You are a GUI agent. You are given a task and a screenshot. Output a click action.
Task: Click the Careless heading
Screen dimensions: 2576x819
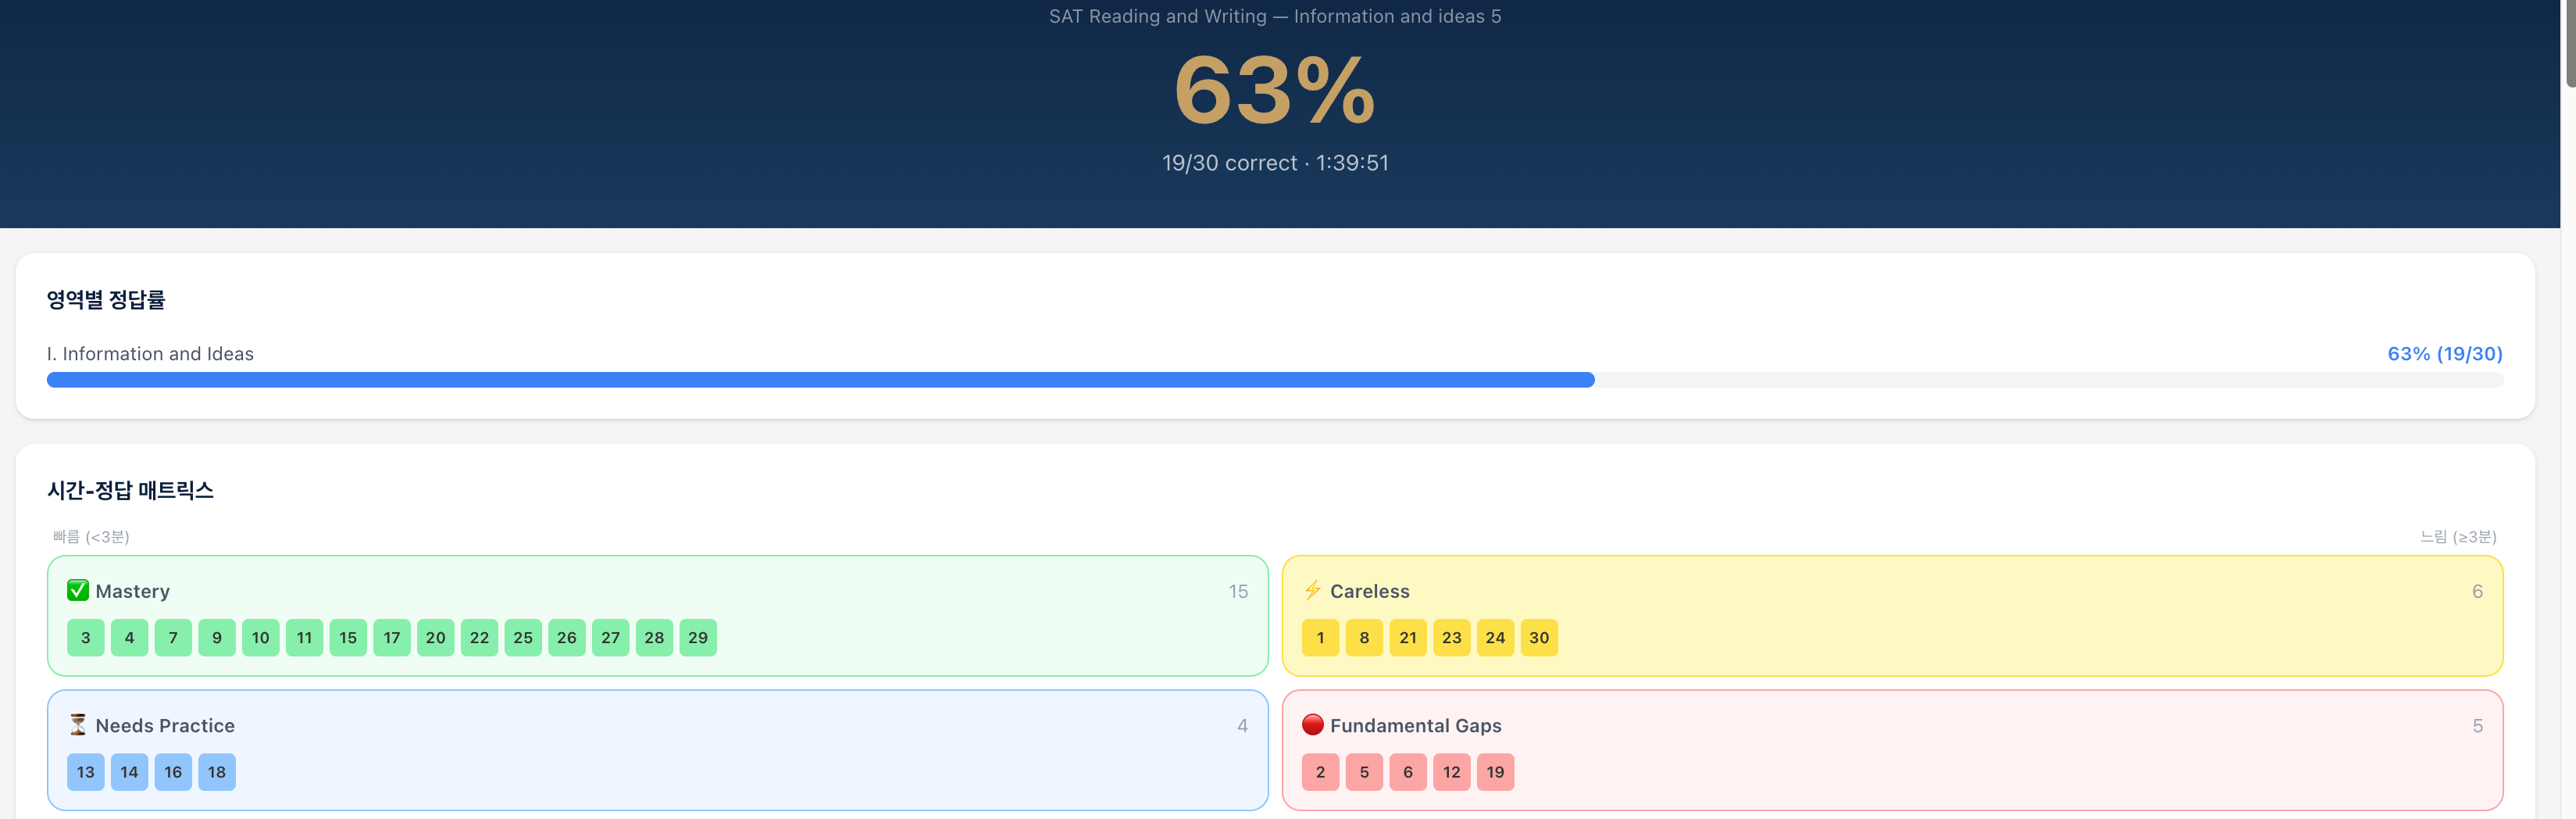pyautogui.click(x=1370, y=591)
